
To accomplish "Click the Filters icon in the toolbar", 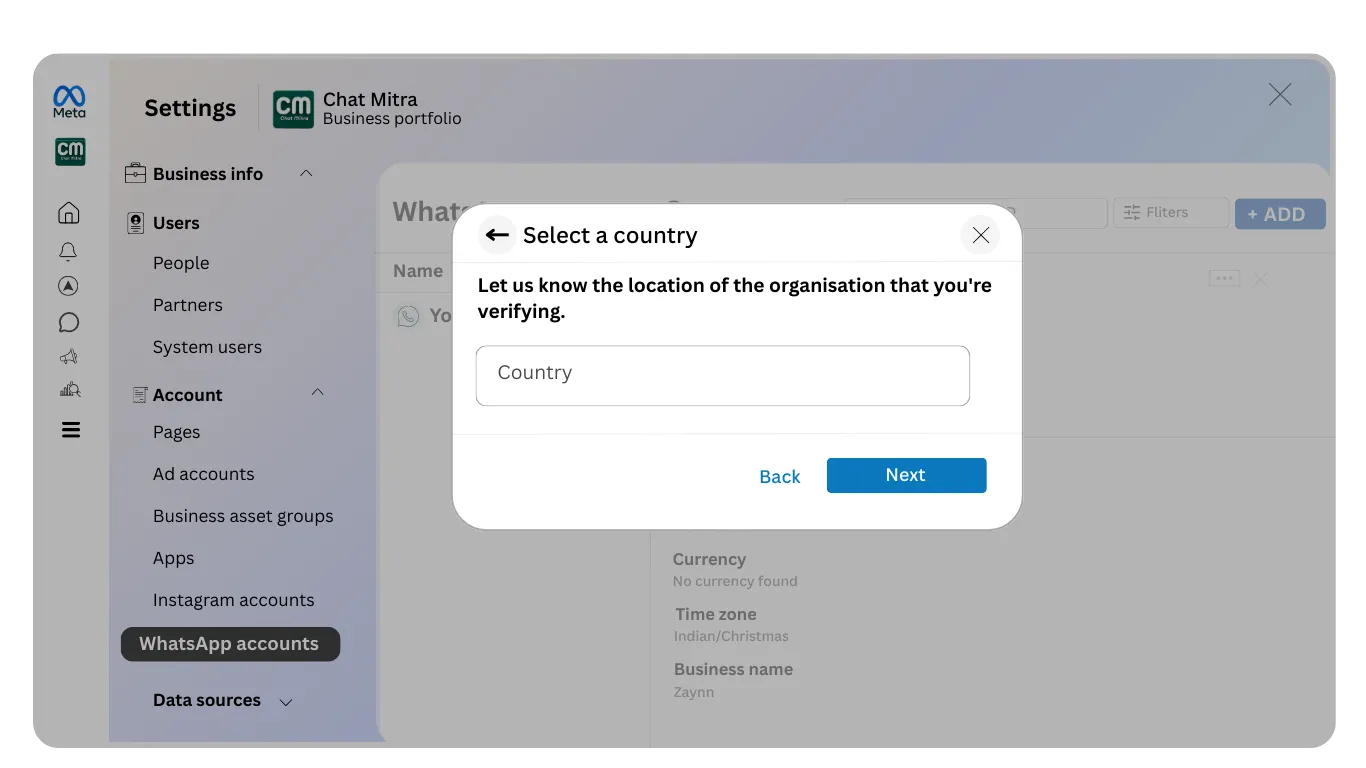I will pyautogui.click(x=1131, y=212).
